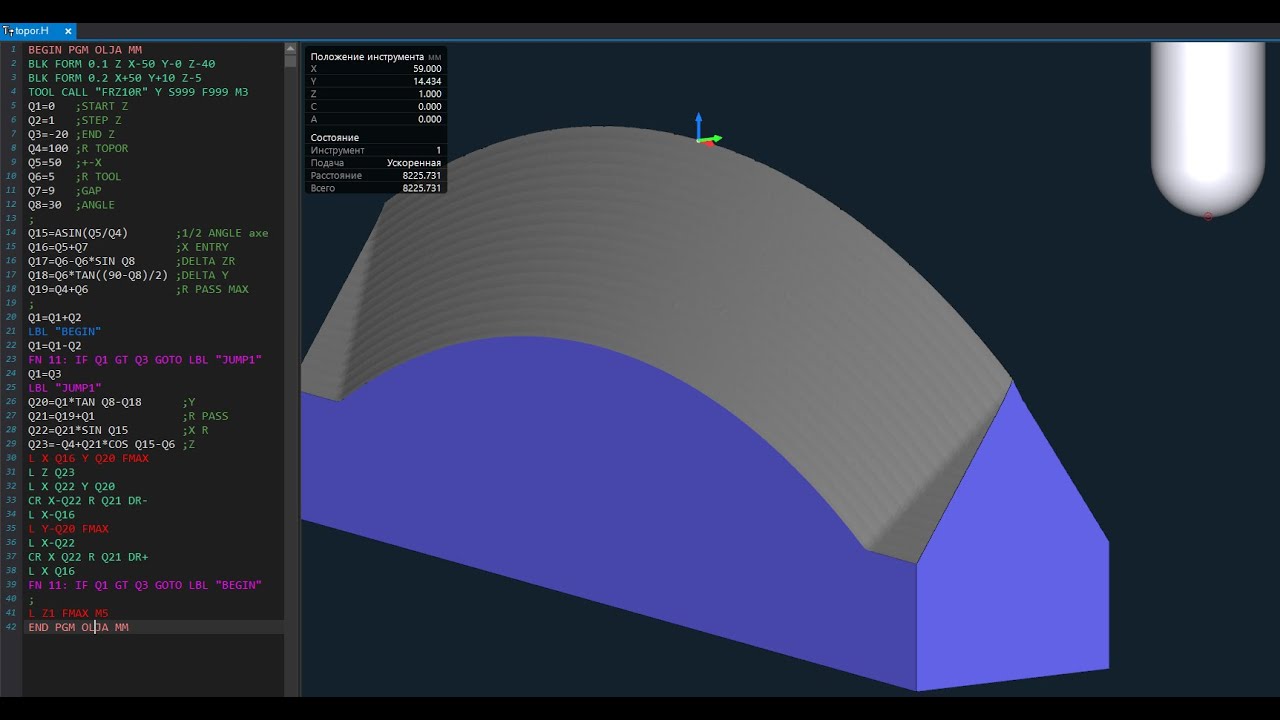Click line number 42 in the gutter
Screen dimensions: 1280x720
pyautogui.click(x=12, y=627)
